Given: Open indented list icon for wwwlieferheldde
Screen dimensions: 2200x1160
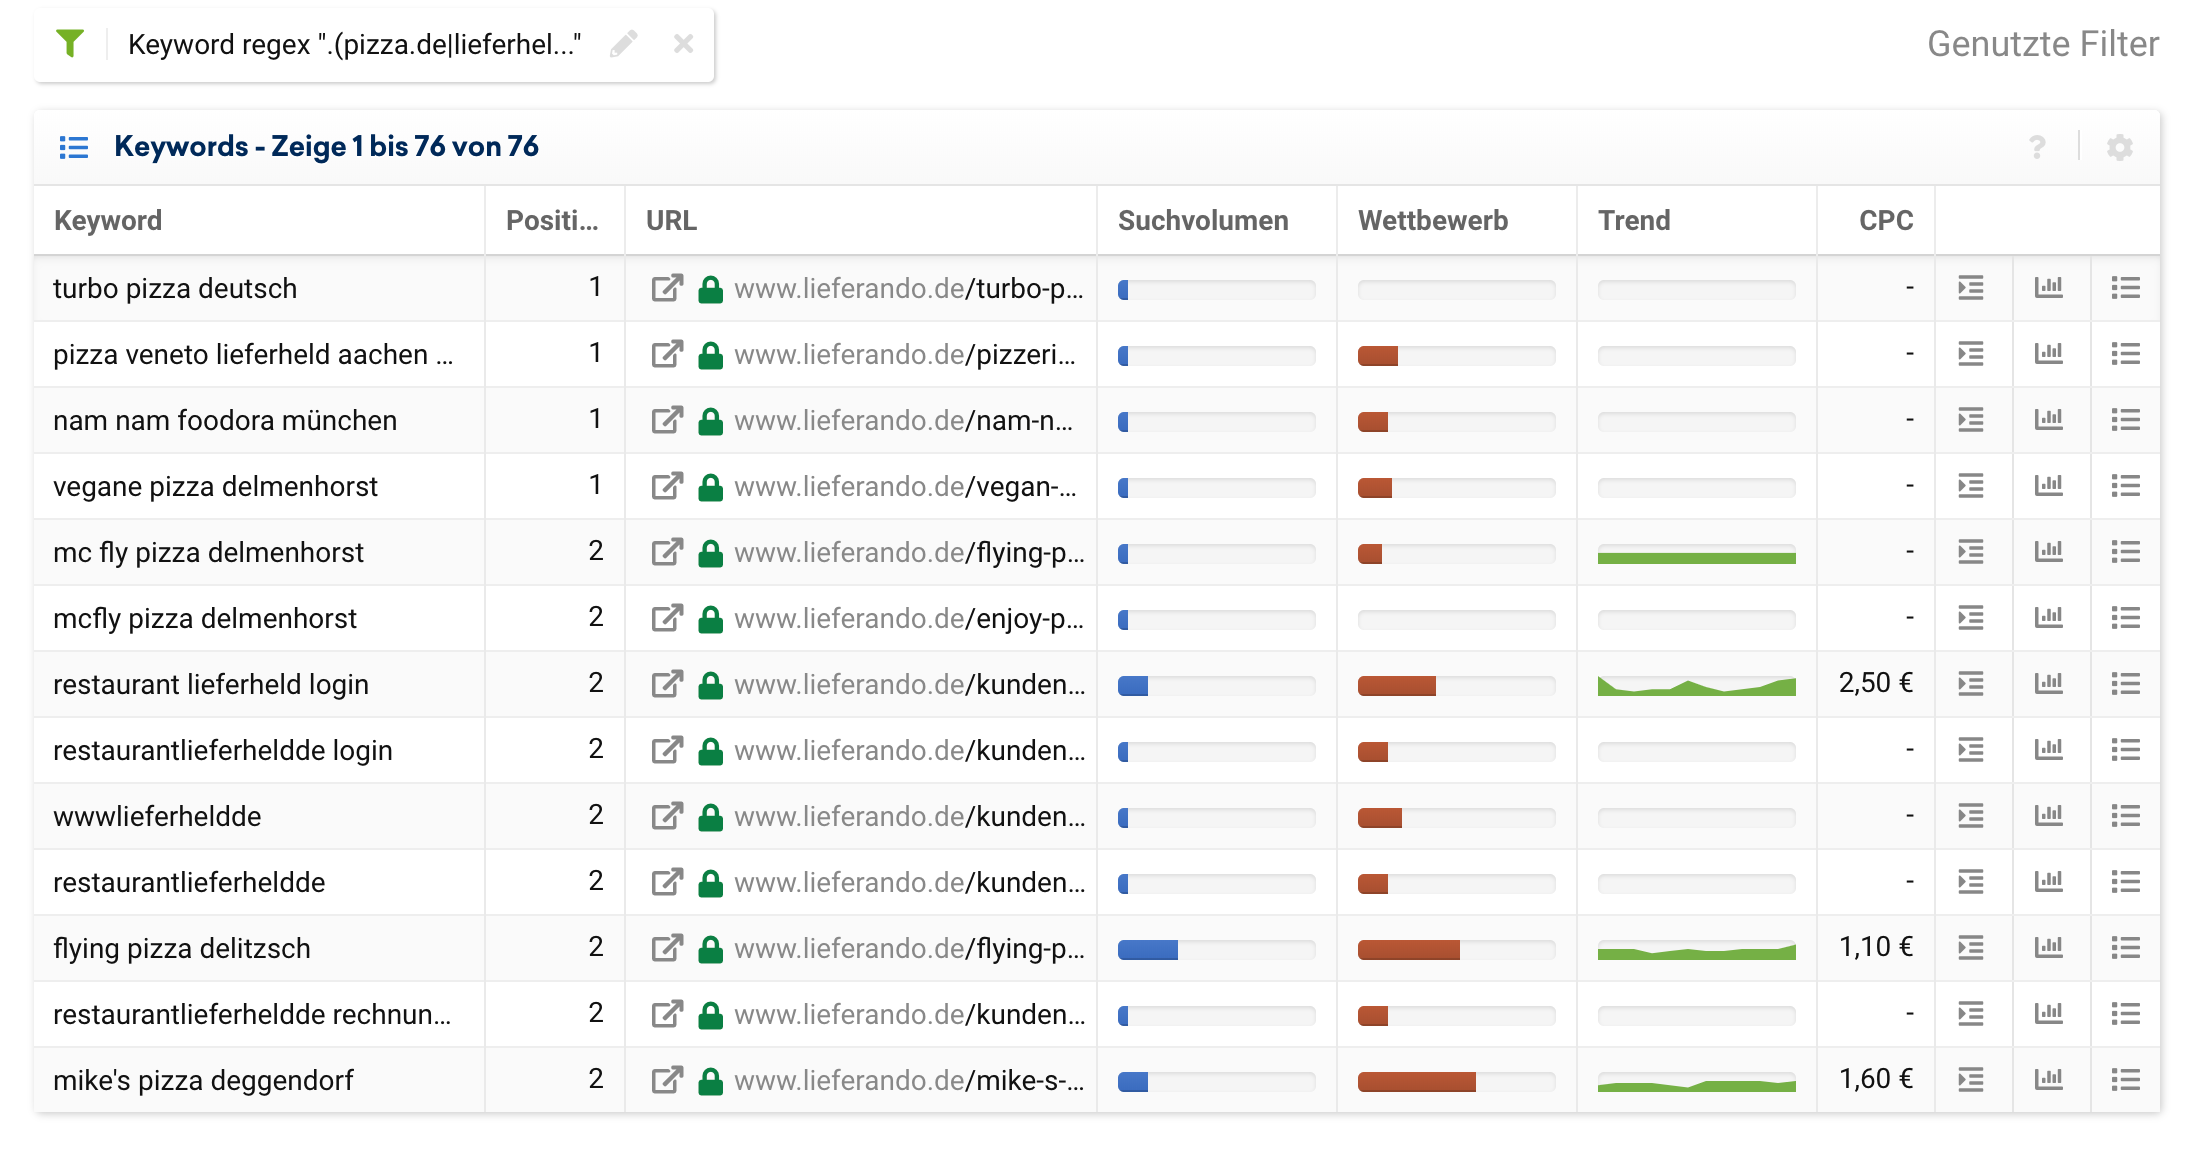Looking at the screenshot, I should pos(1971,816).
